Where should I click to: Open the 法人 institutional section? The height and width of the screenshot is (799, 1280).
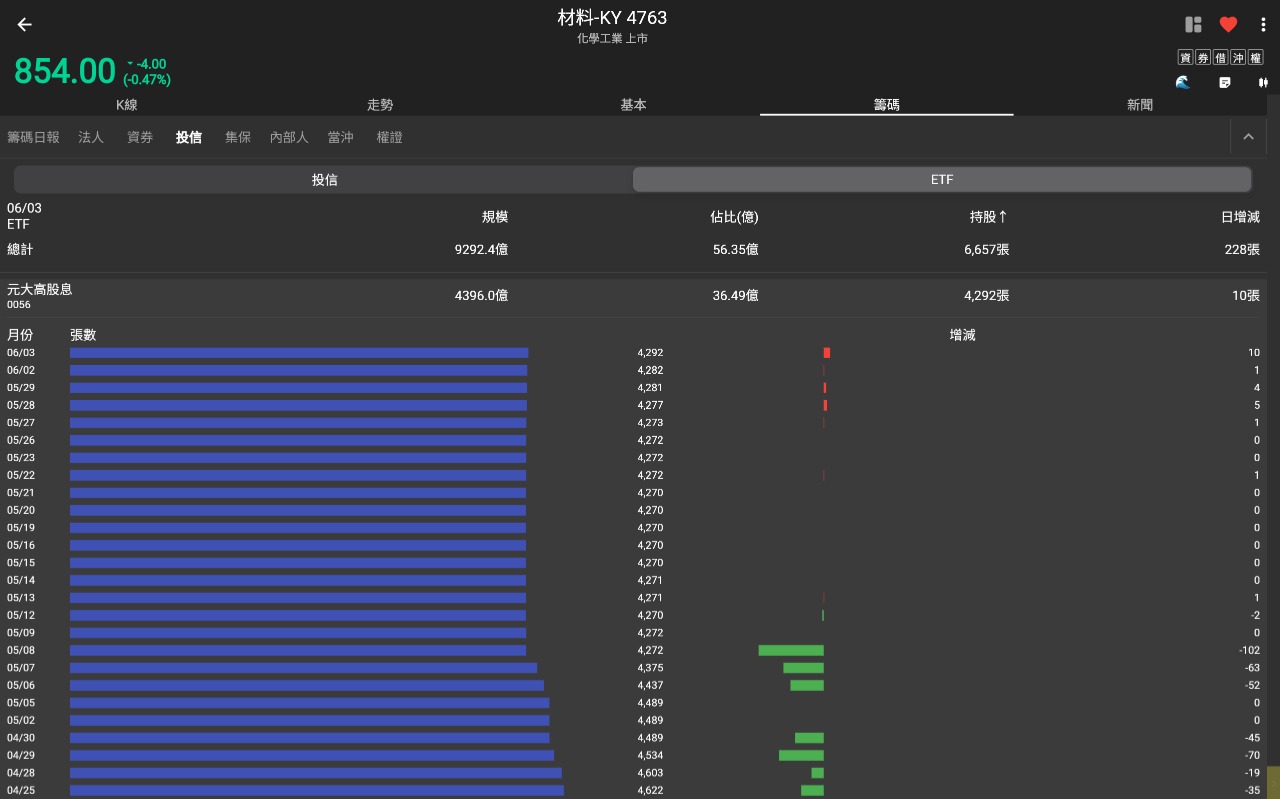click(x=91, y=137)
